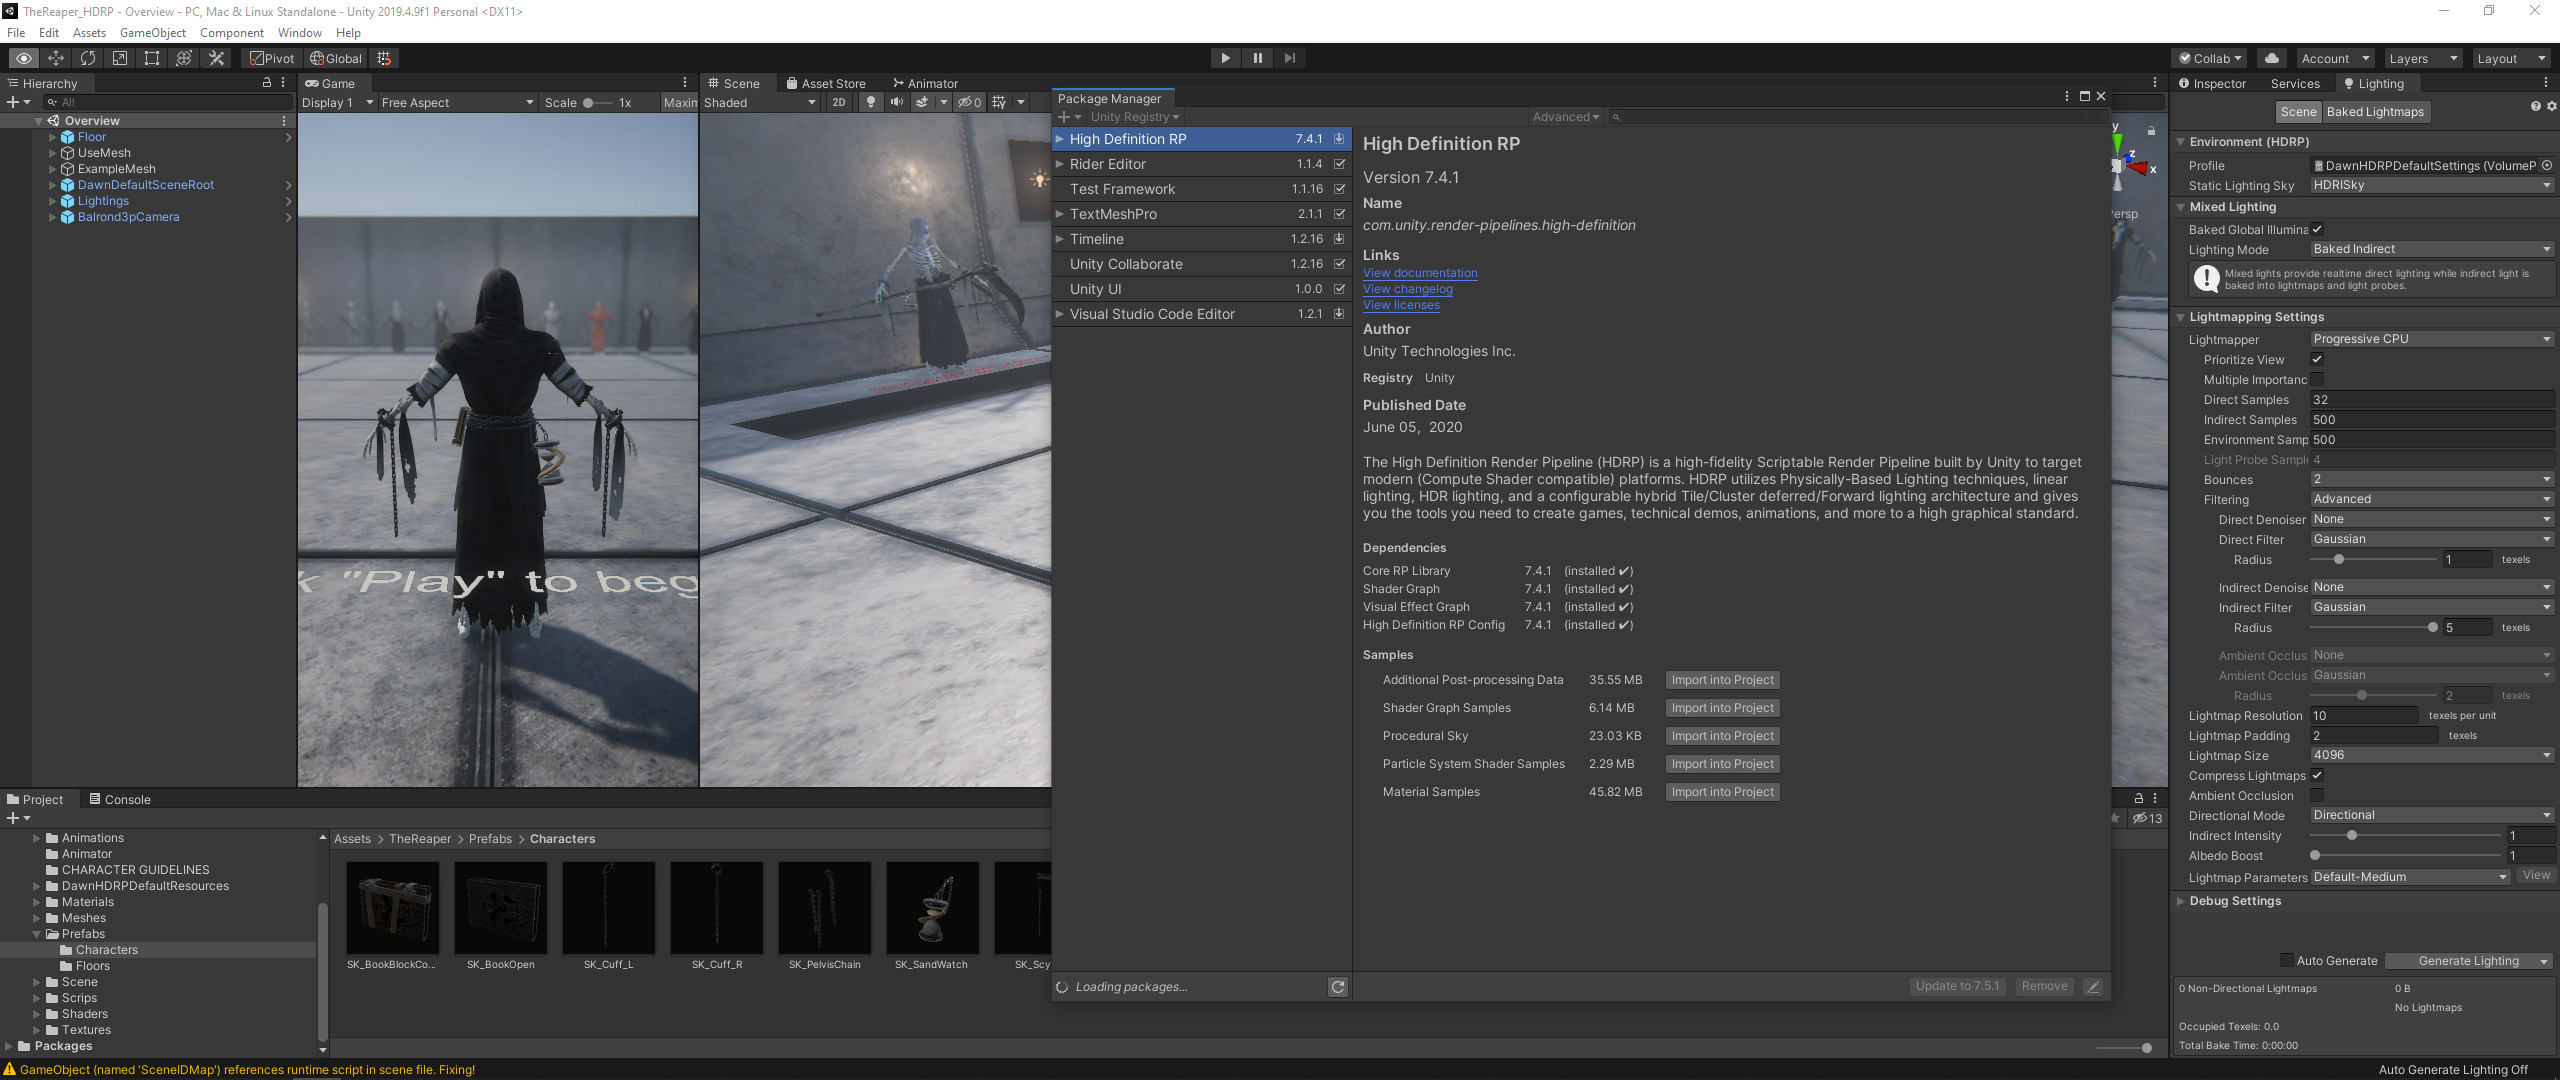
Task: Open the Shaded draw mode dropdown
Action: pyautogui.click(x=760, y=102)
